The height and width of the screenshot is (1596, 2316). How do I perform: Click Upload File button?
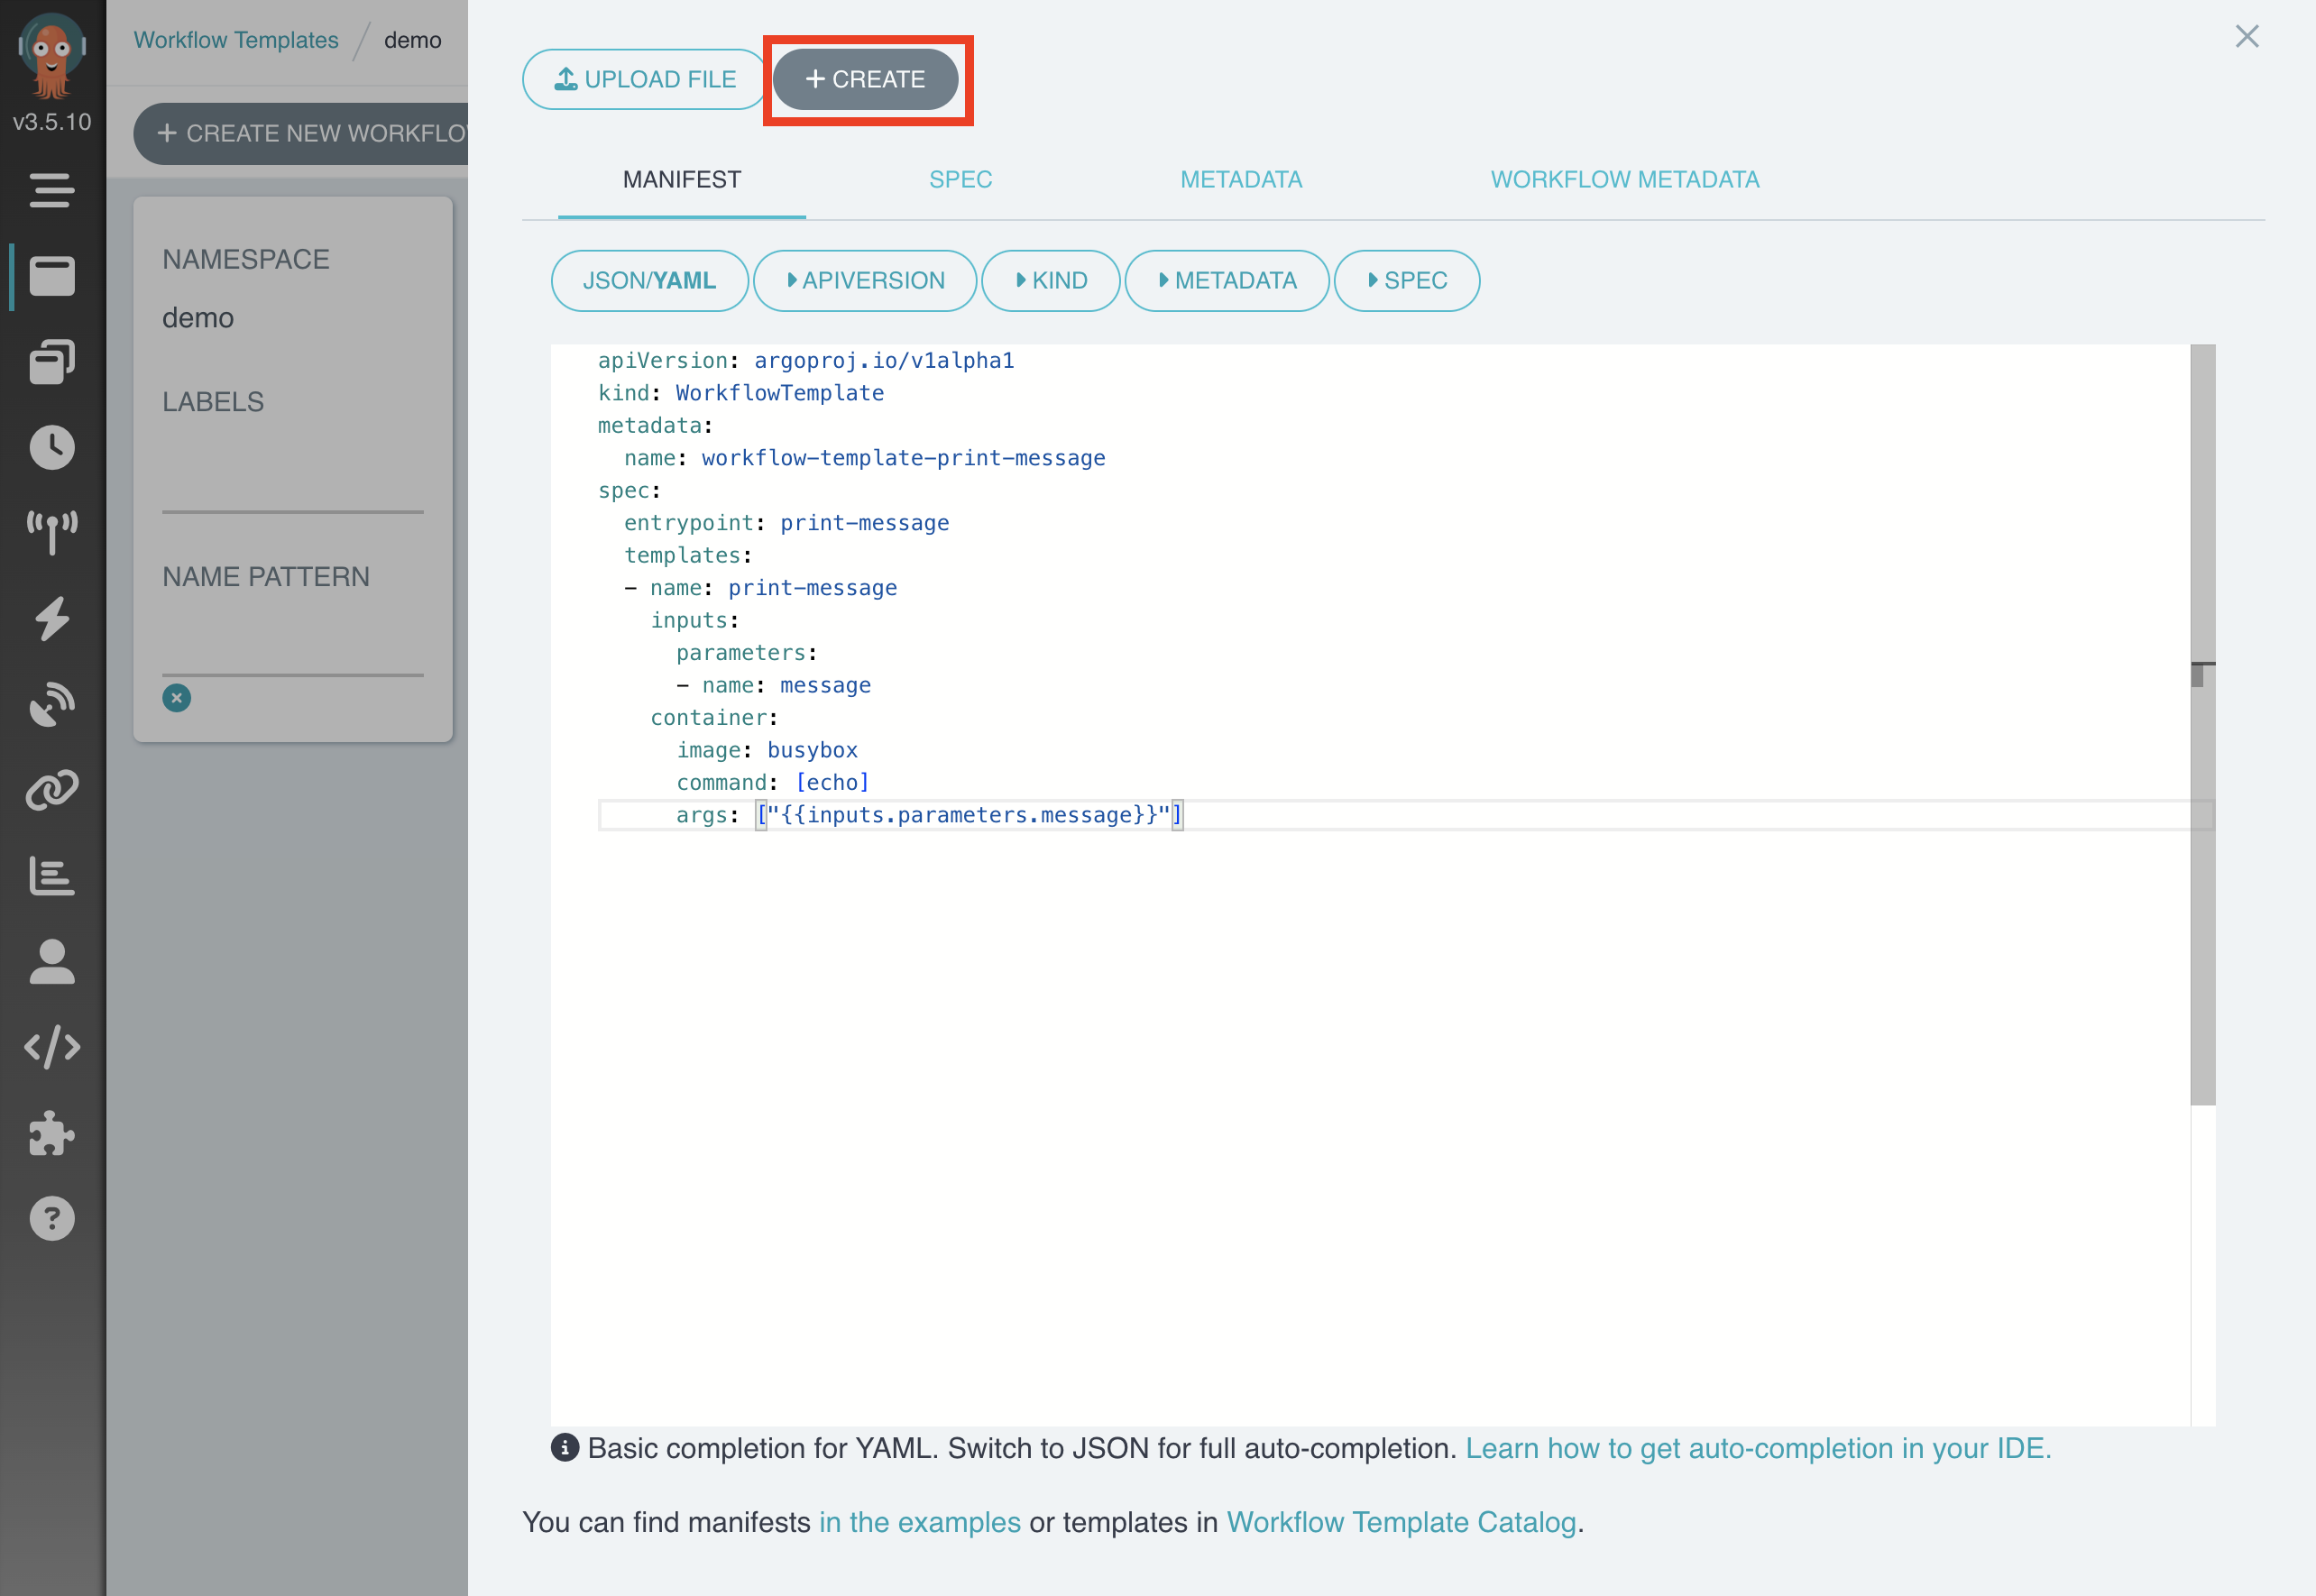(644, 79)
